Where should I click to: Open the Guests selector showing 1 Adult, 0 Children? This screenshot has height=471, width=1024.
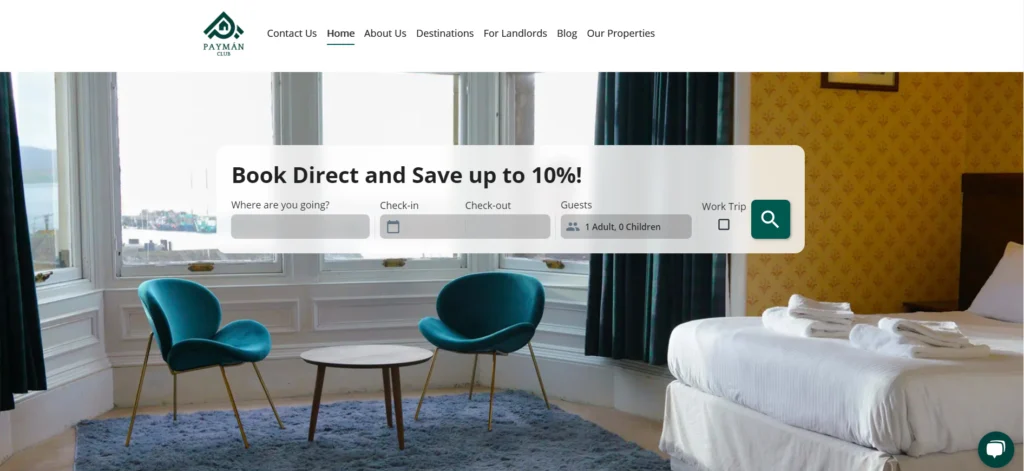pyautogui.click(x=626, y=227)
